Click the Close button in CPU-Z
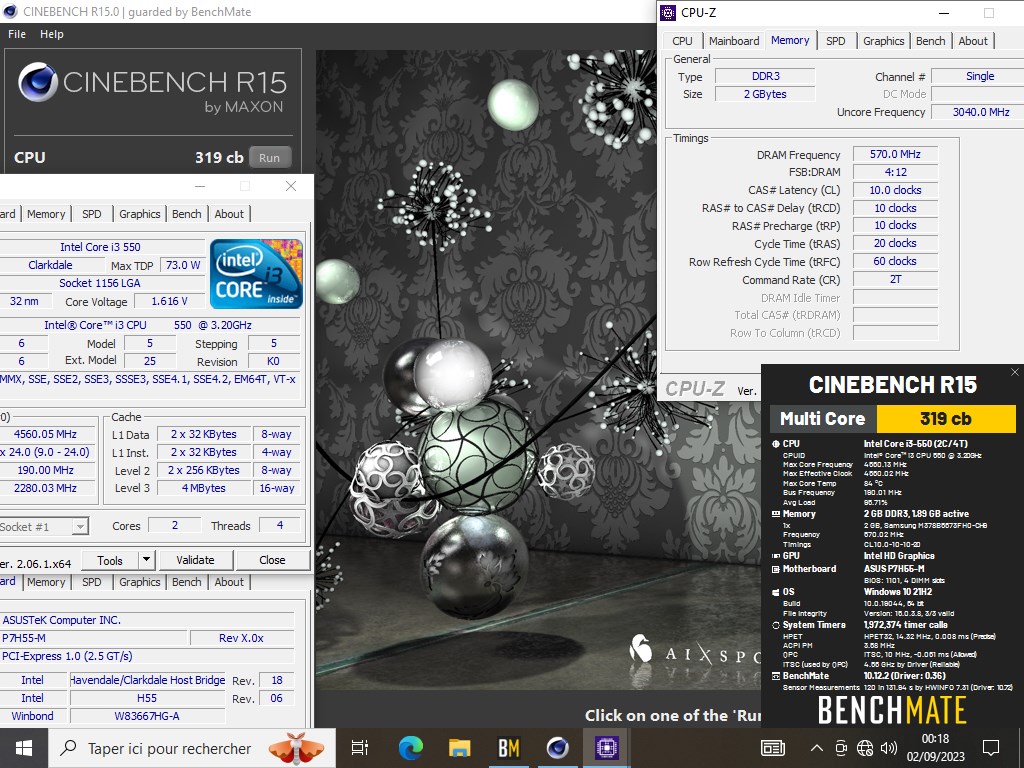Screen dimensions: 1024x768 [x=272, y=560]
